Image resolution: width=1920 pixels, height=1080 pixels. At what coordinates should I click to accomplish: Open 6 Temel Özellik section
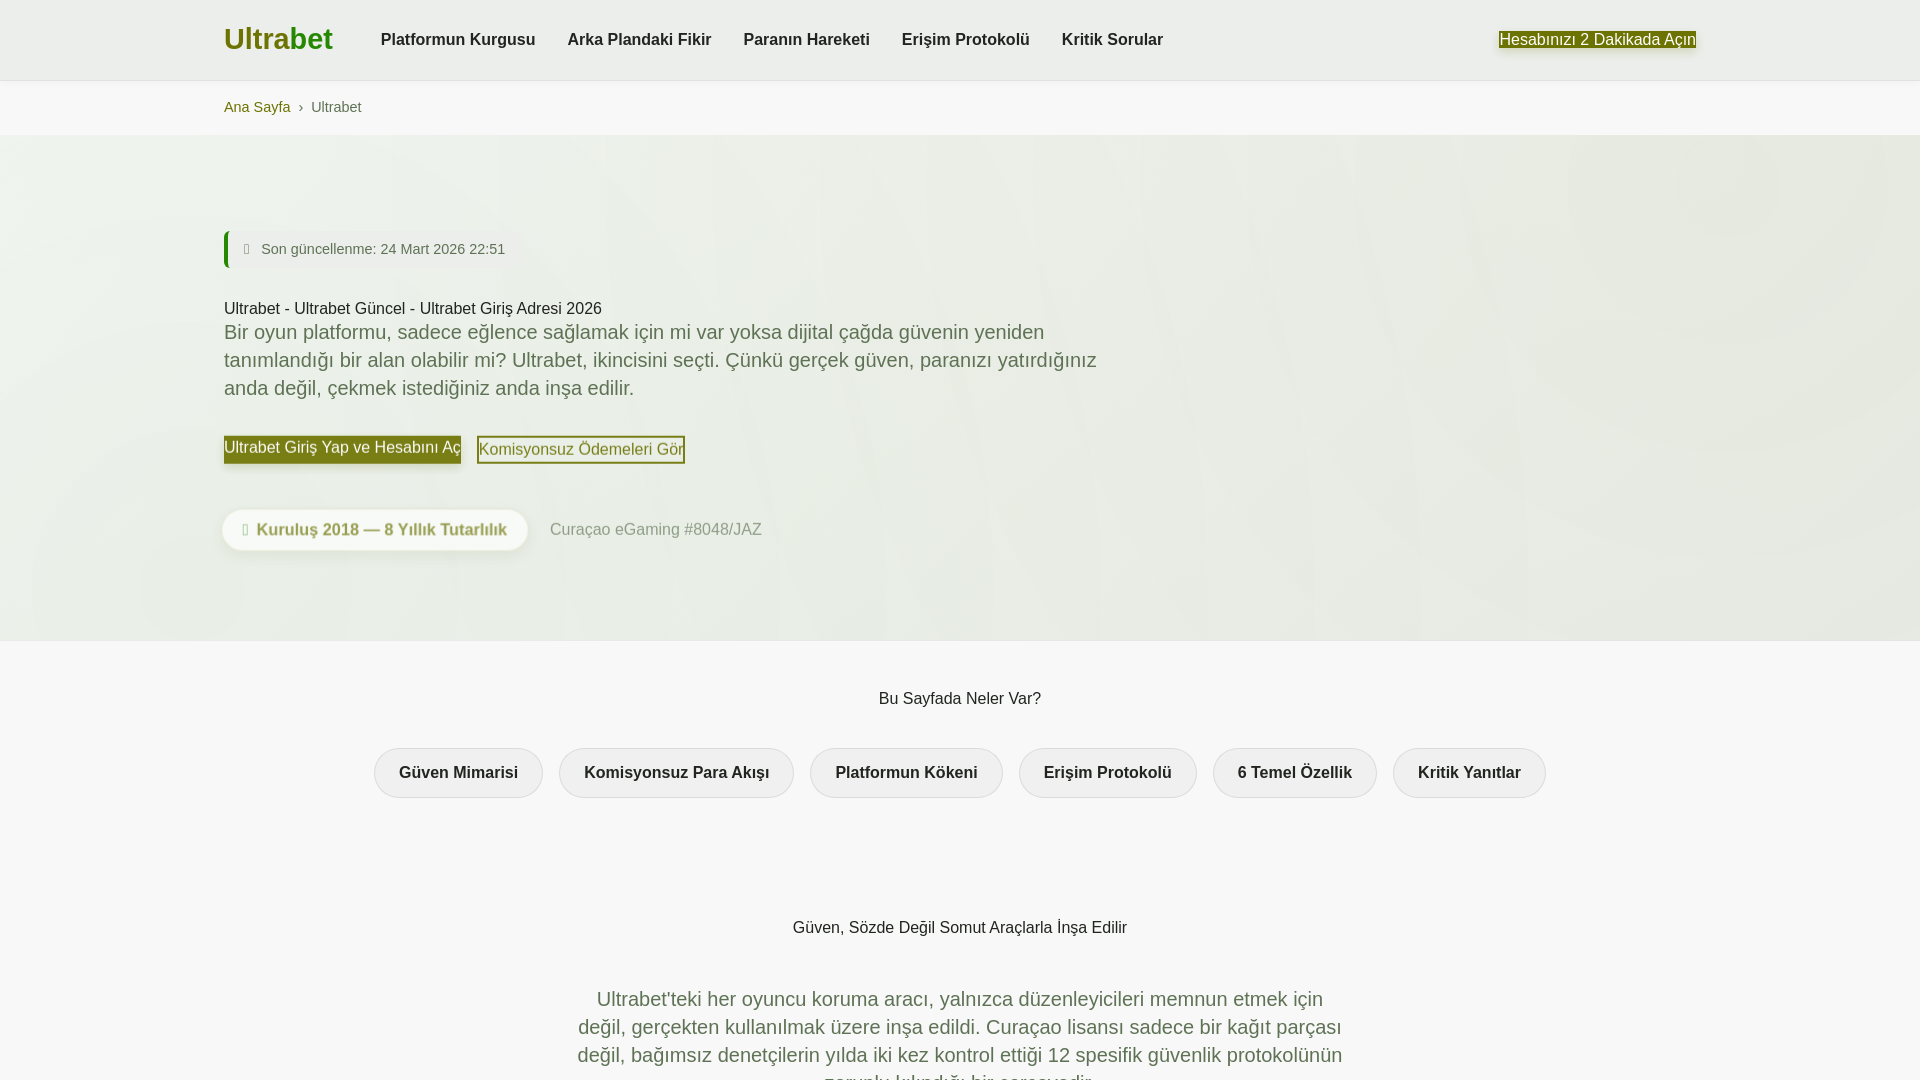(x=1294, y=773)
